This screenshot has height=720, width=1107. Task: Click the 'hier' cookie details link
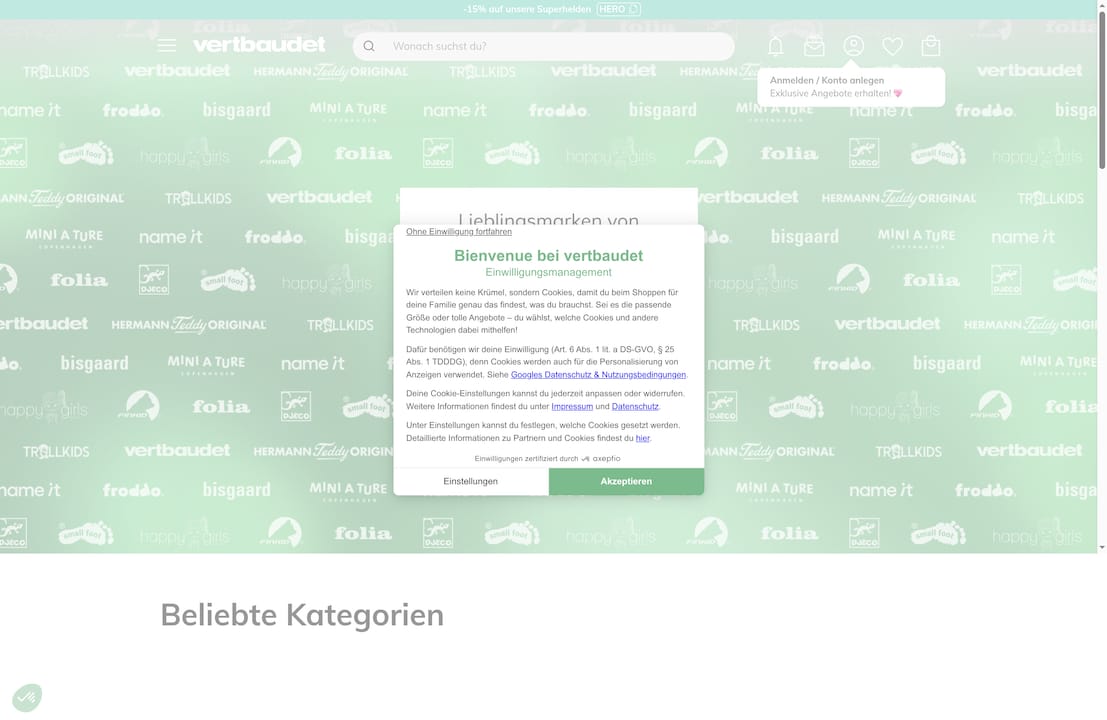point(642,438)
